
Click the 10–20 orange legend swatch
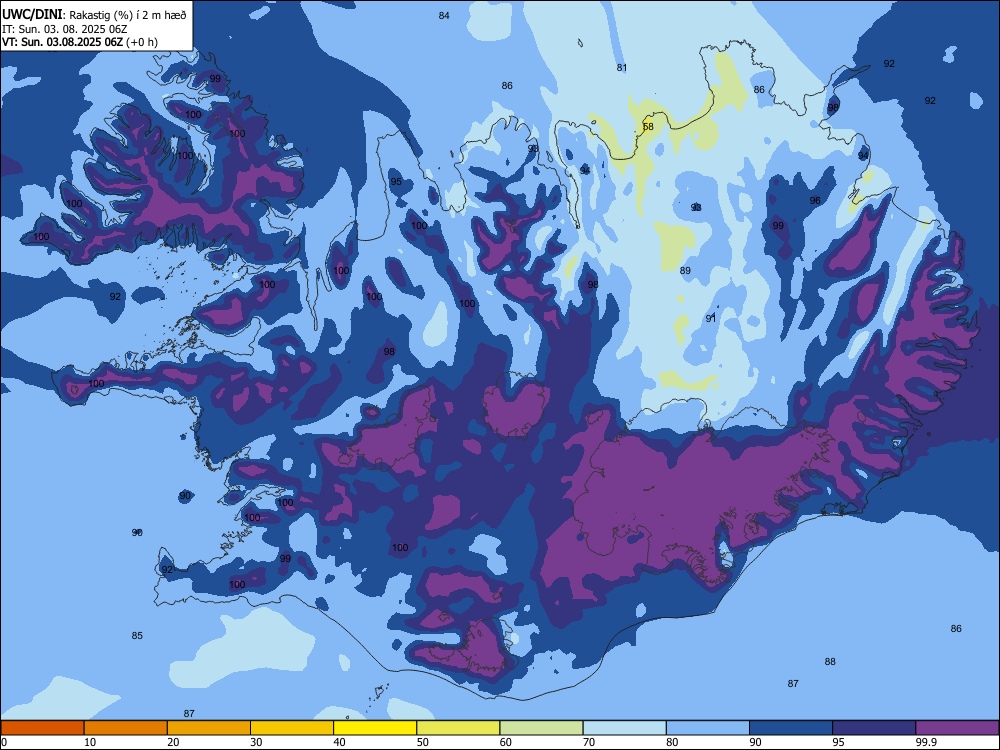[x=126, y=728]
